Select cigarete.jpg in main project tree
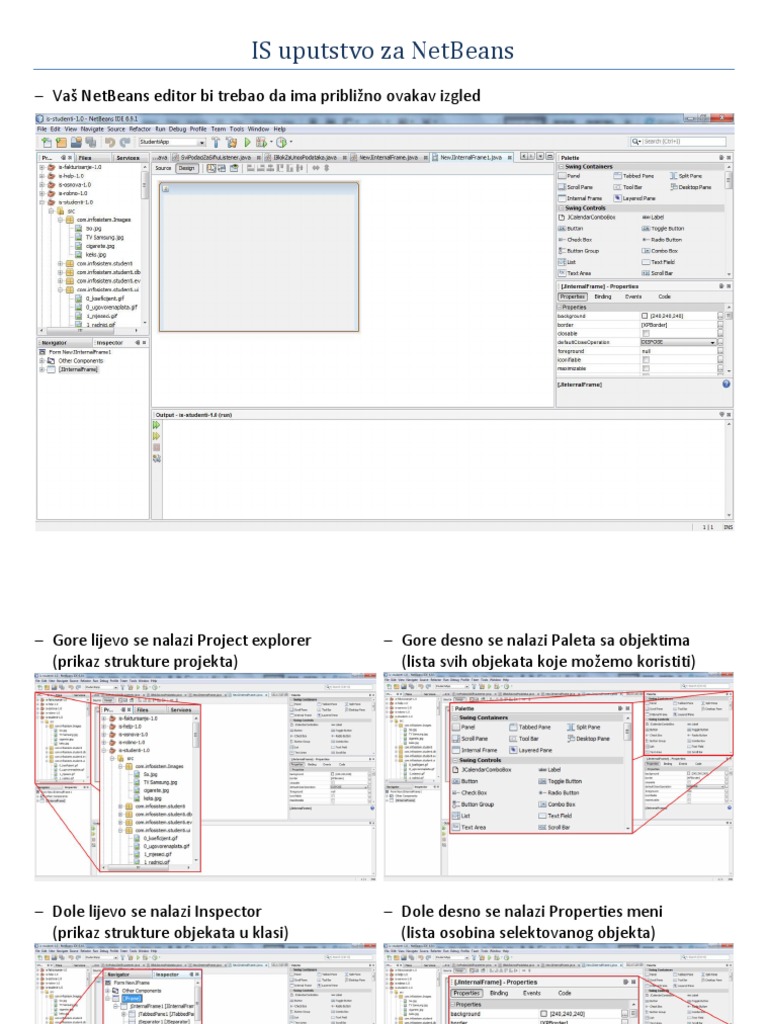The image size is (768, 1024). point(95,246)
